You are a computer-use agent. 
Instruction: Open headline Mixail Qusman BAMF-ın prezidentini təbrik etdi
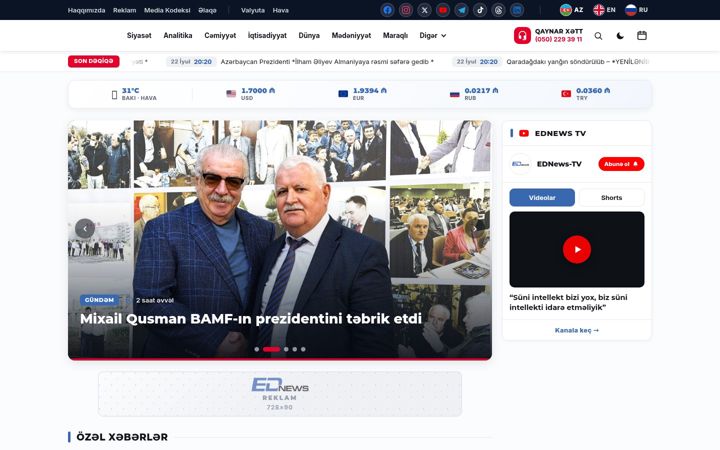coord(251,319)
